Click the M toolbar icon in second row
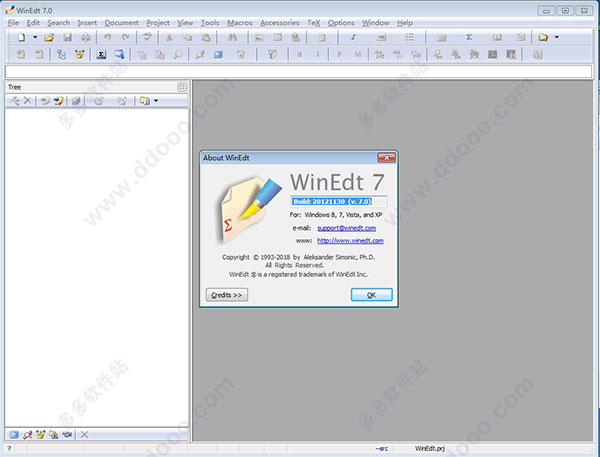The height and width of the screenshot is (457, 600). pos(358,55)
